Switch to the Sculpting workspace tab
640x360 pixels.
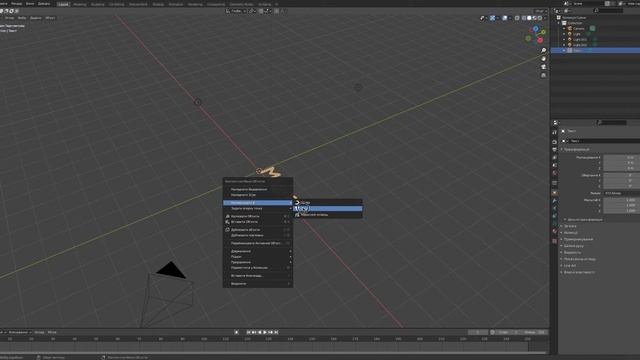tap(98, 4)
